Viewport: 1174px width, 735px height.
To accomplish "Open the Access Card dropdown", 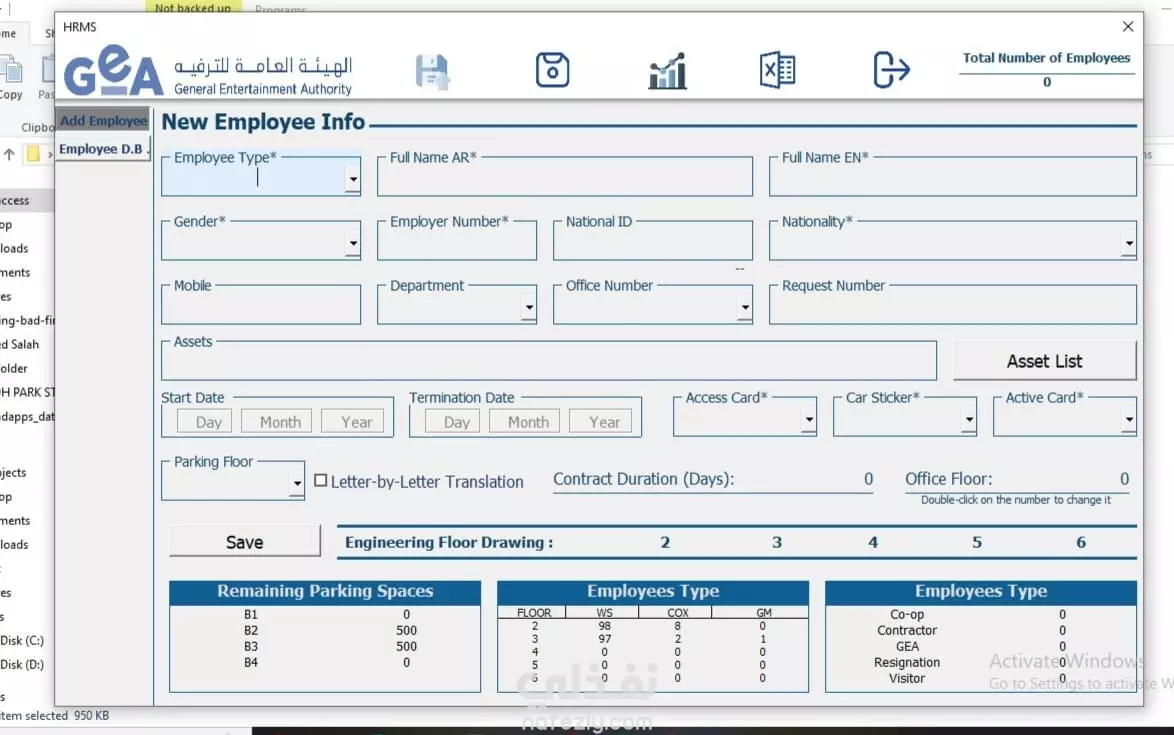I will tap(809, 419).
